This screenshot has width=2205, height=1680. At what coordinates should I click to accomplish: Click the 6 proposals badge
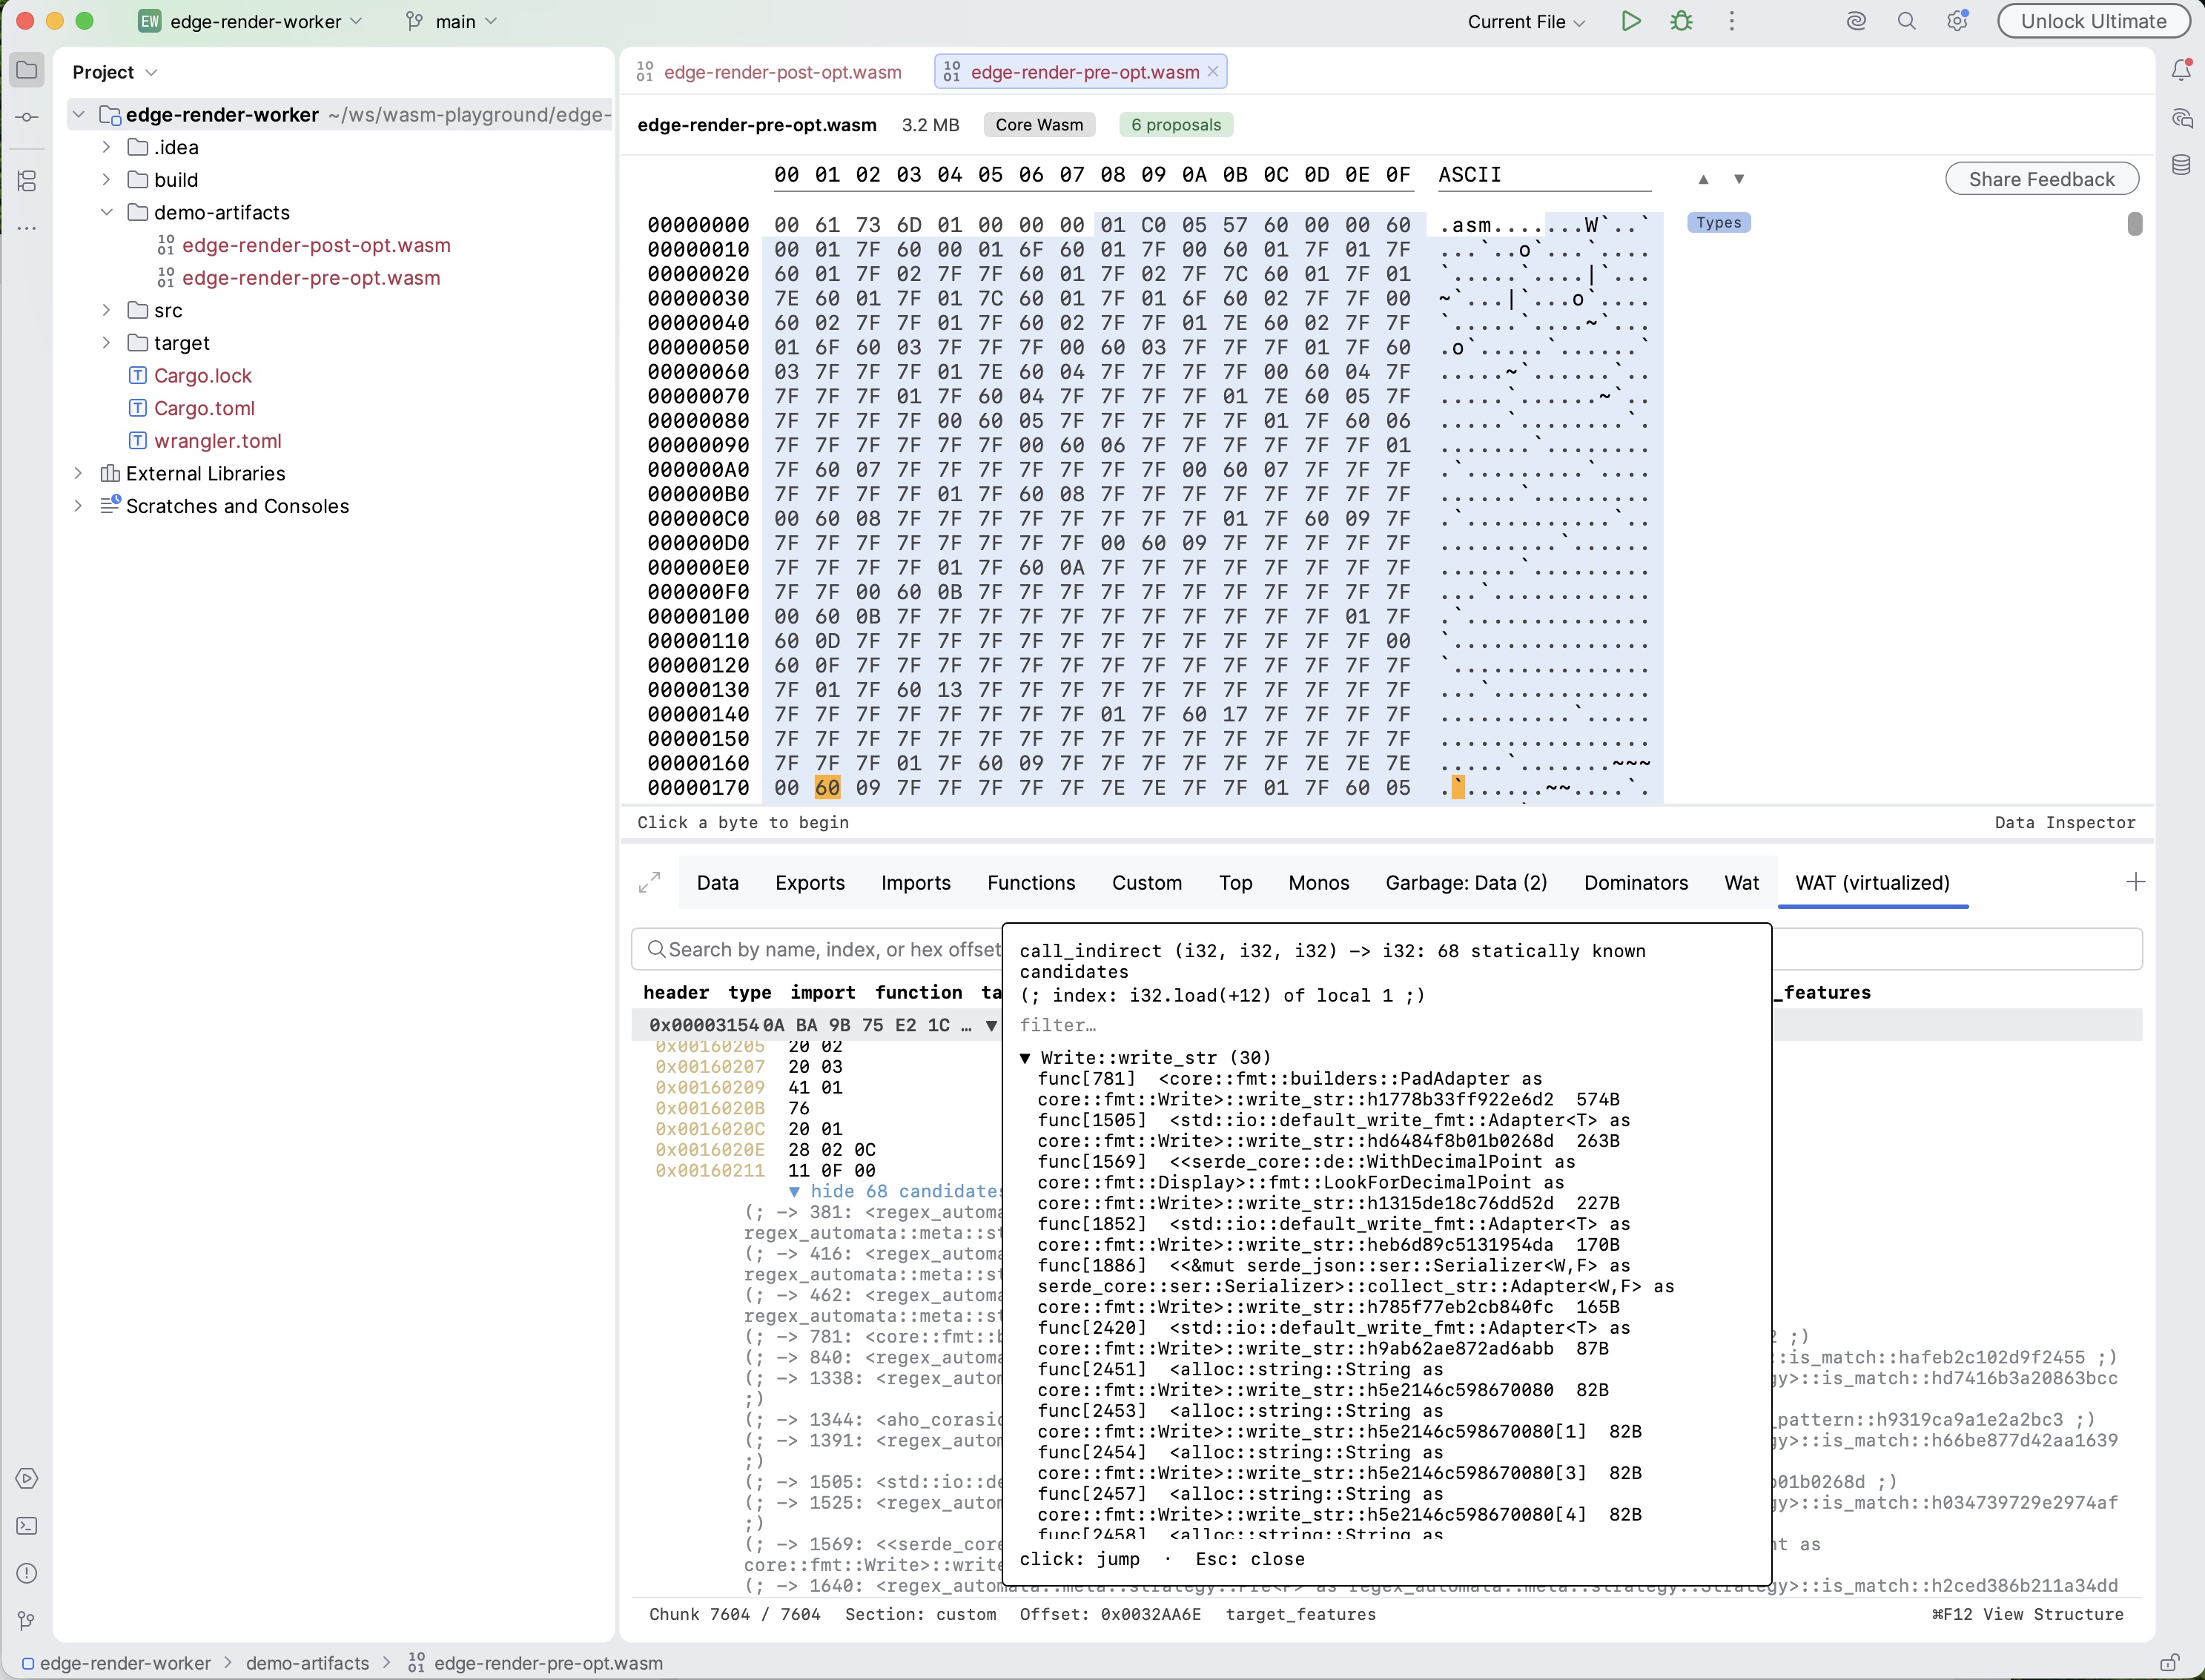pos(1175,125)
